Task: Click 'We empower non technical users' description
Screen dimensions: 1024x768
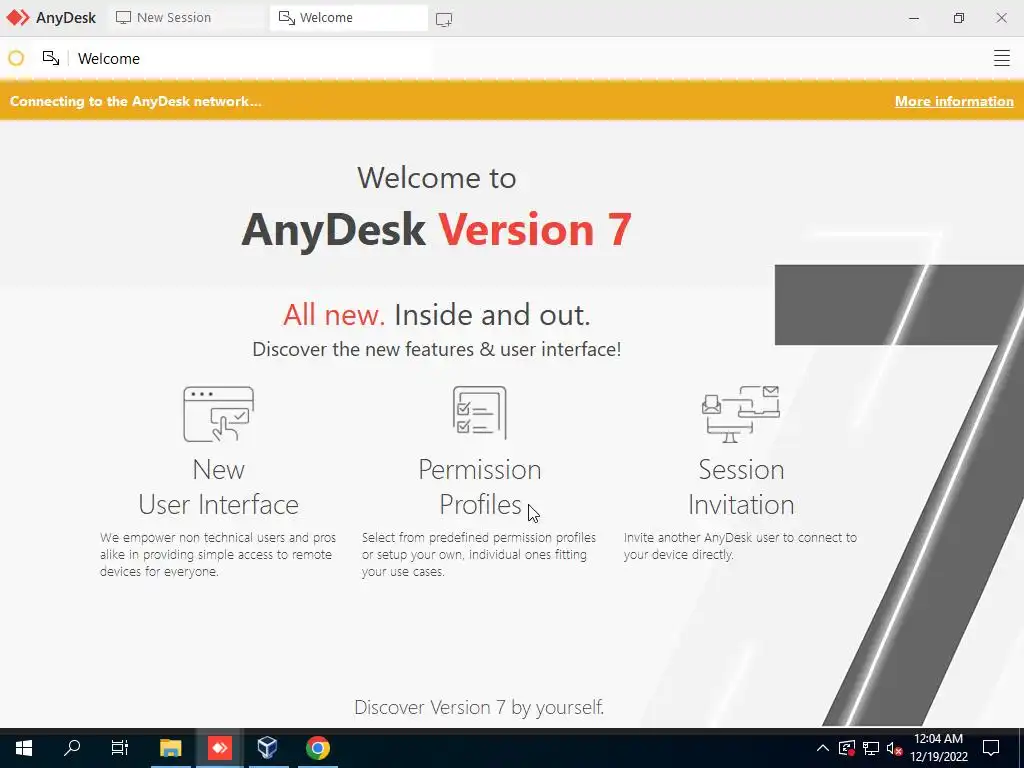Action: point(217,554)
